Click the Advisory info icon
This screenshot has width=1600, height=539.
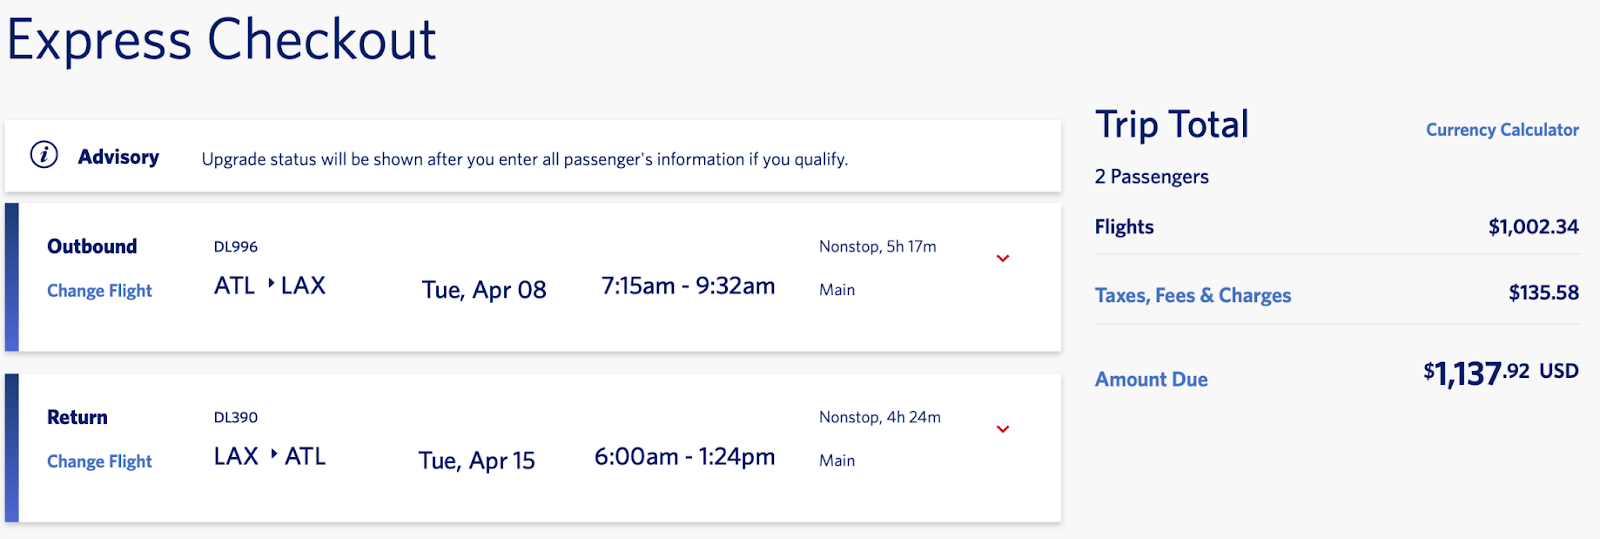coord(44,155)
